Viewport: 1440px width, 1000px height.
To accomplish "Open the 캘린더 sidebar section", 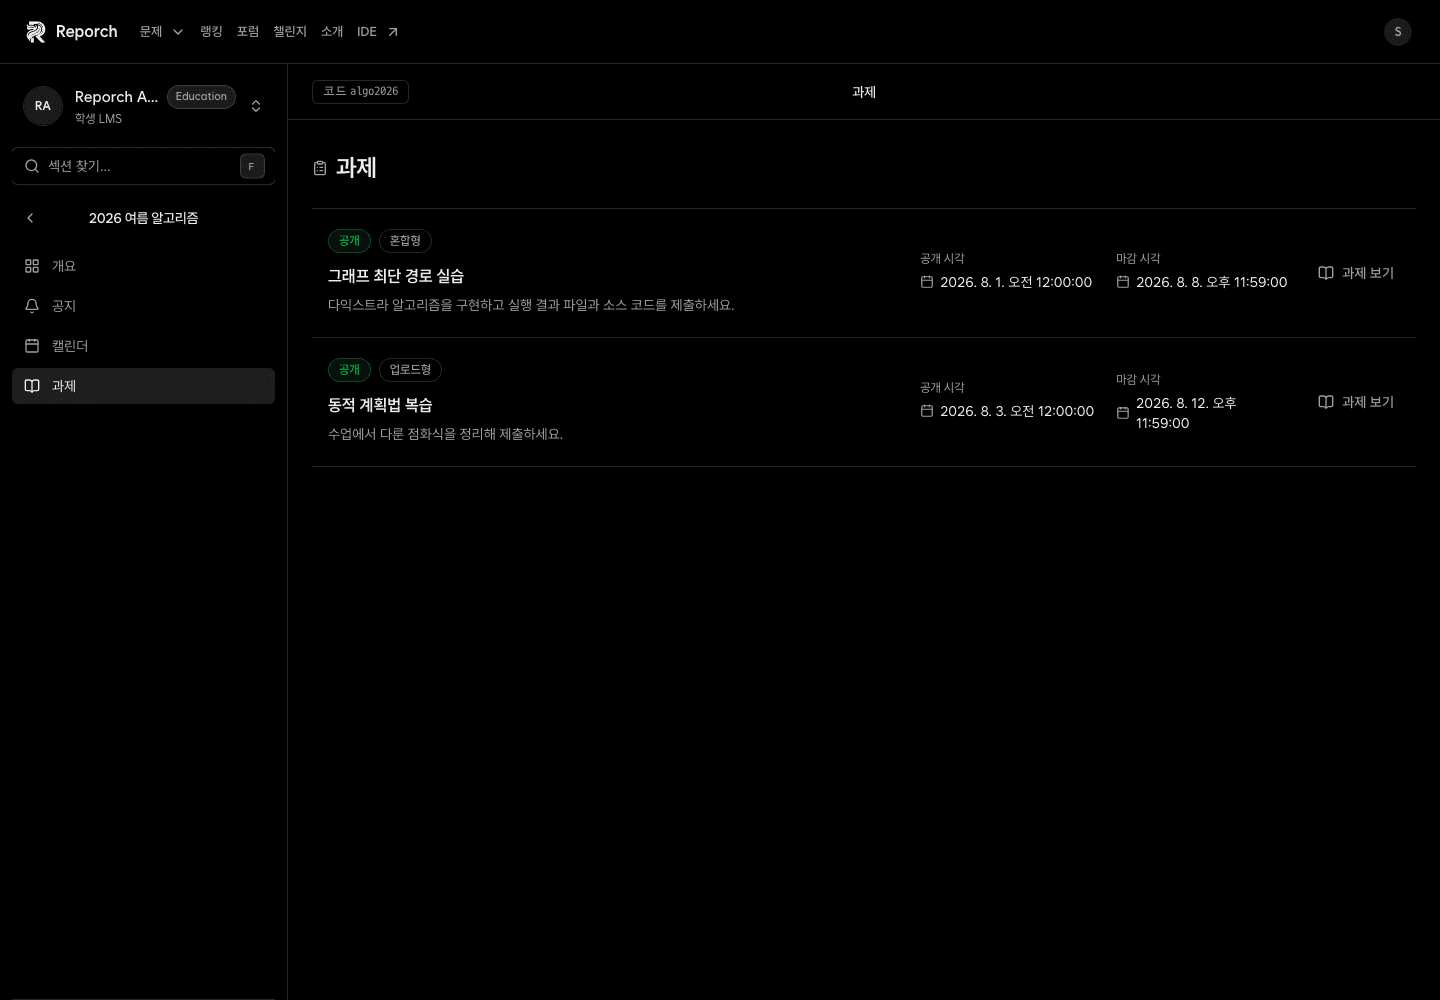I will (143, 346).
